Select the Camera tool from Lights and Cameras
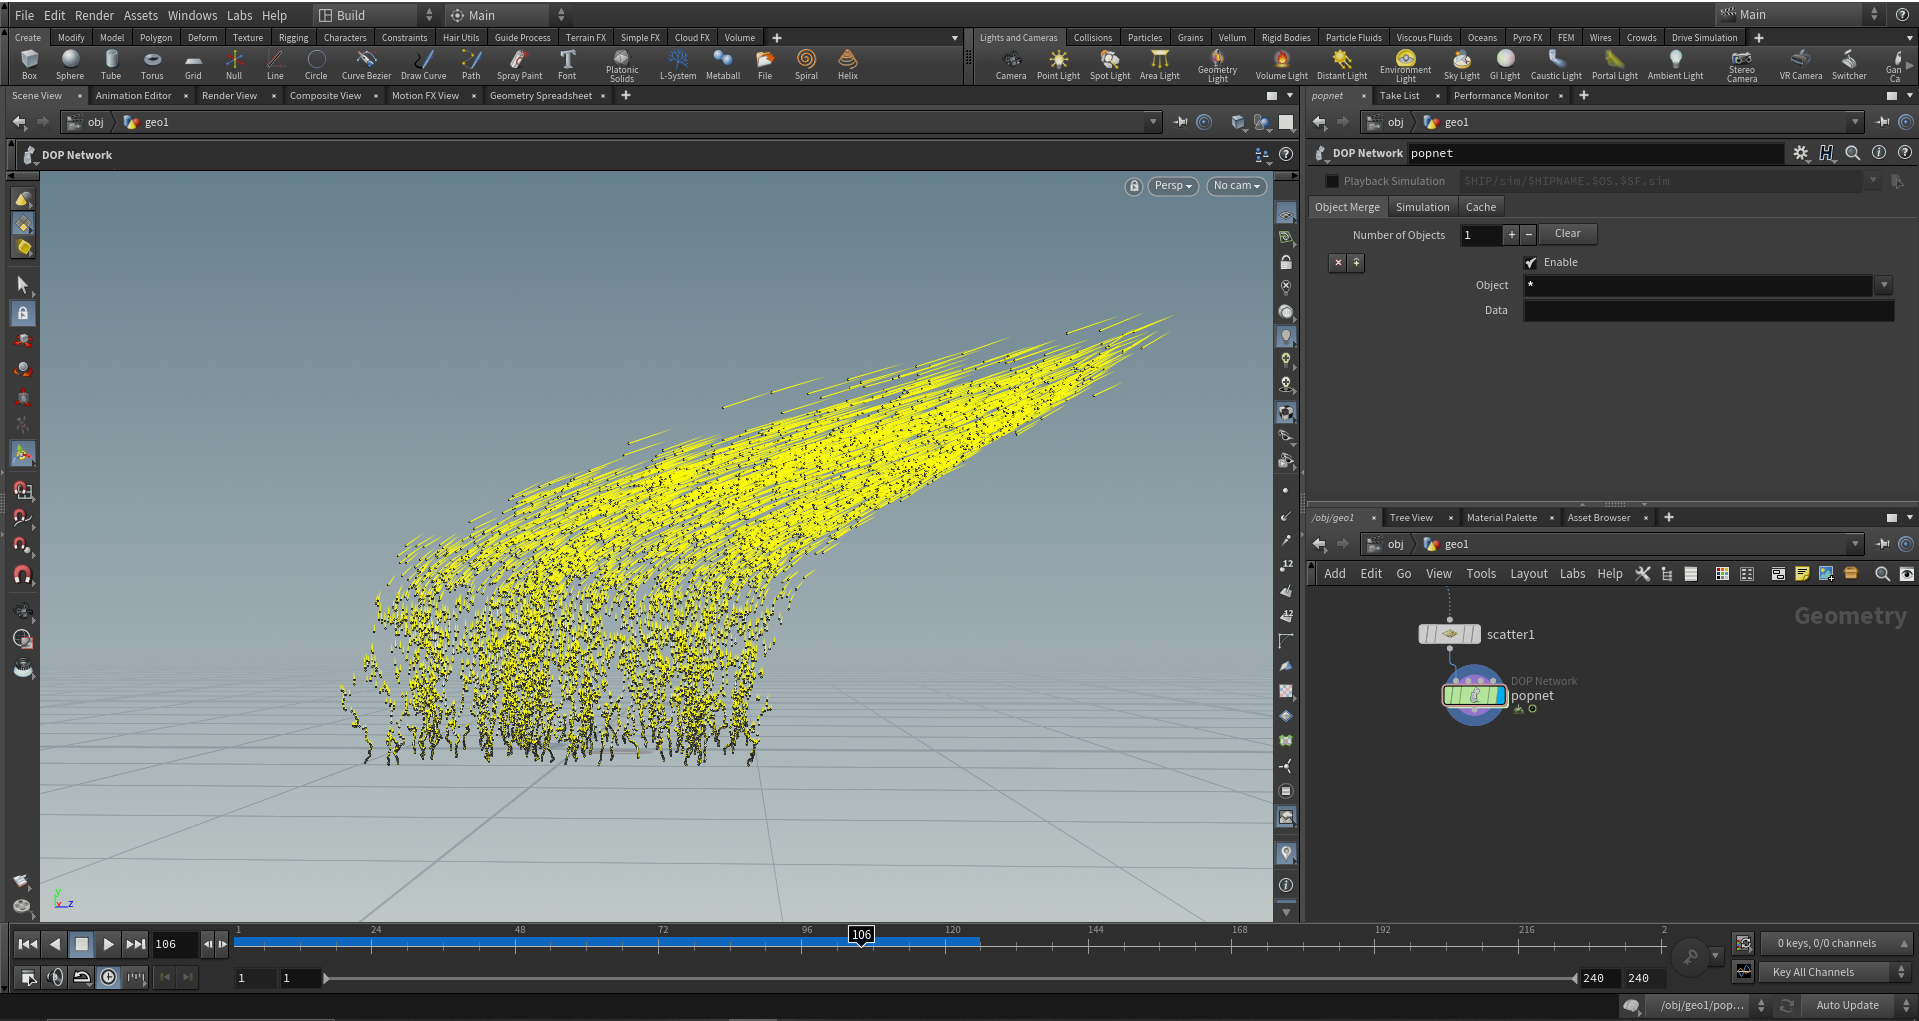 (1011, 64)
